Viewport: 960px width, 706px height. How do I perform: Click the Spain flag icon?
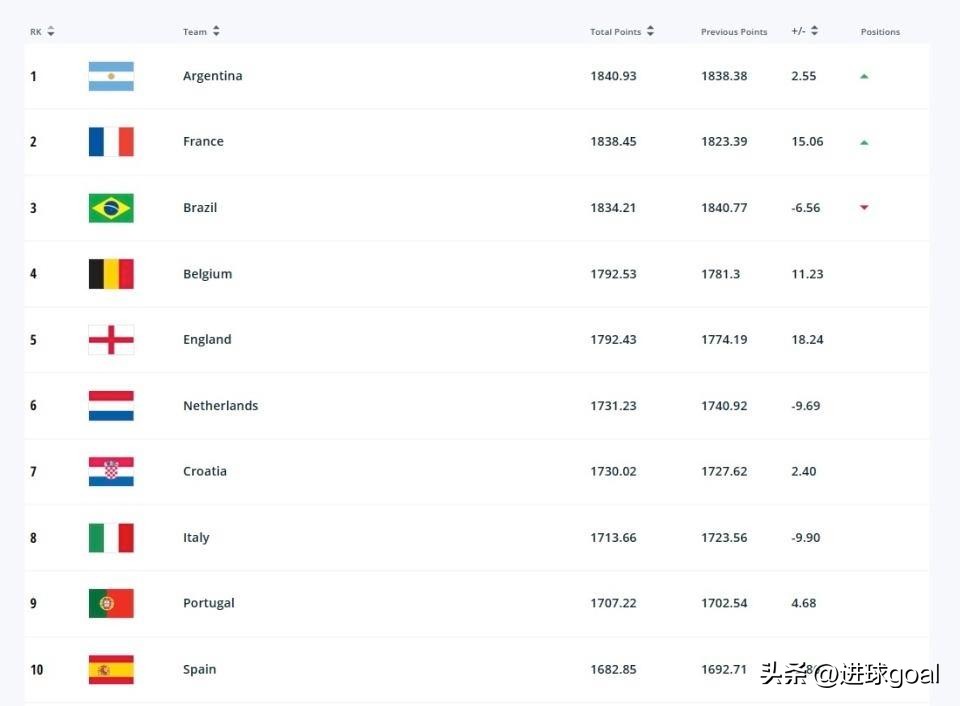click(x=111, y=670)
